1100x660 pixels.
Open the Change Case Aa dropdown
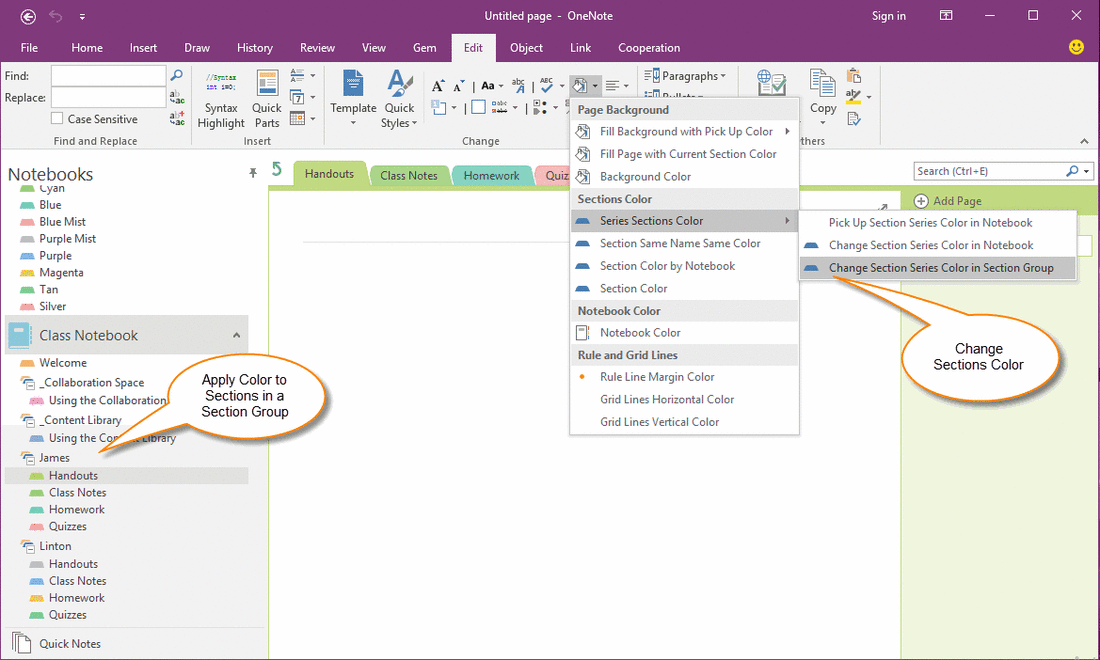tap(492, 86)
